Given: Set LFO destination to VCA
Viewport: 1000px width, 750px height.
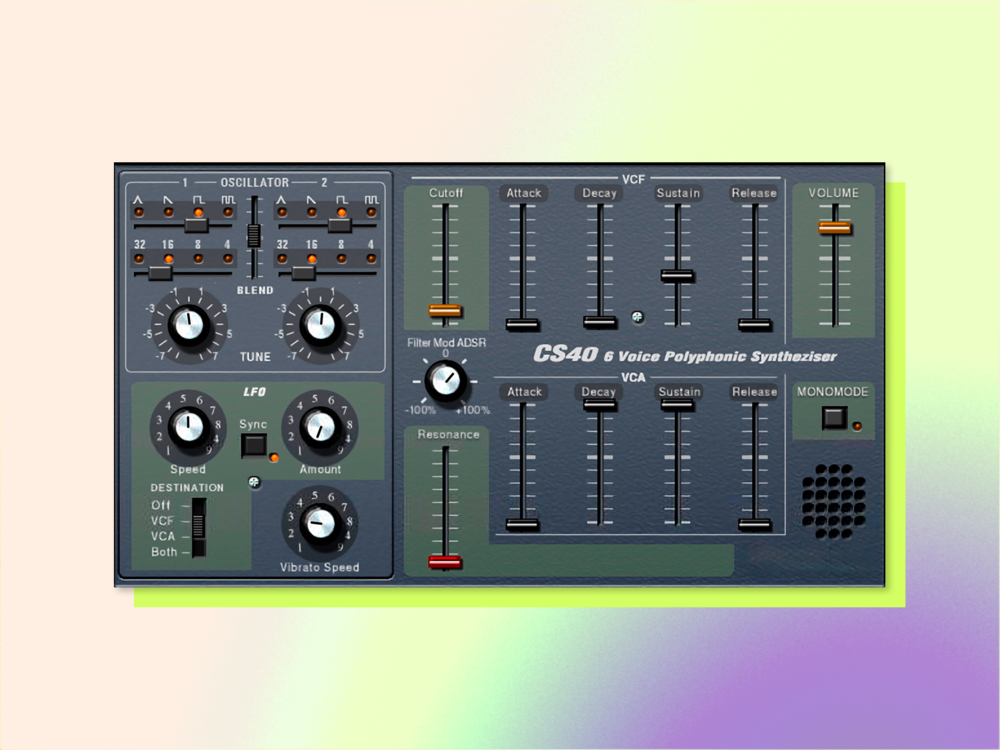Looking at the screenshot, I should [x=163, y=536].
